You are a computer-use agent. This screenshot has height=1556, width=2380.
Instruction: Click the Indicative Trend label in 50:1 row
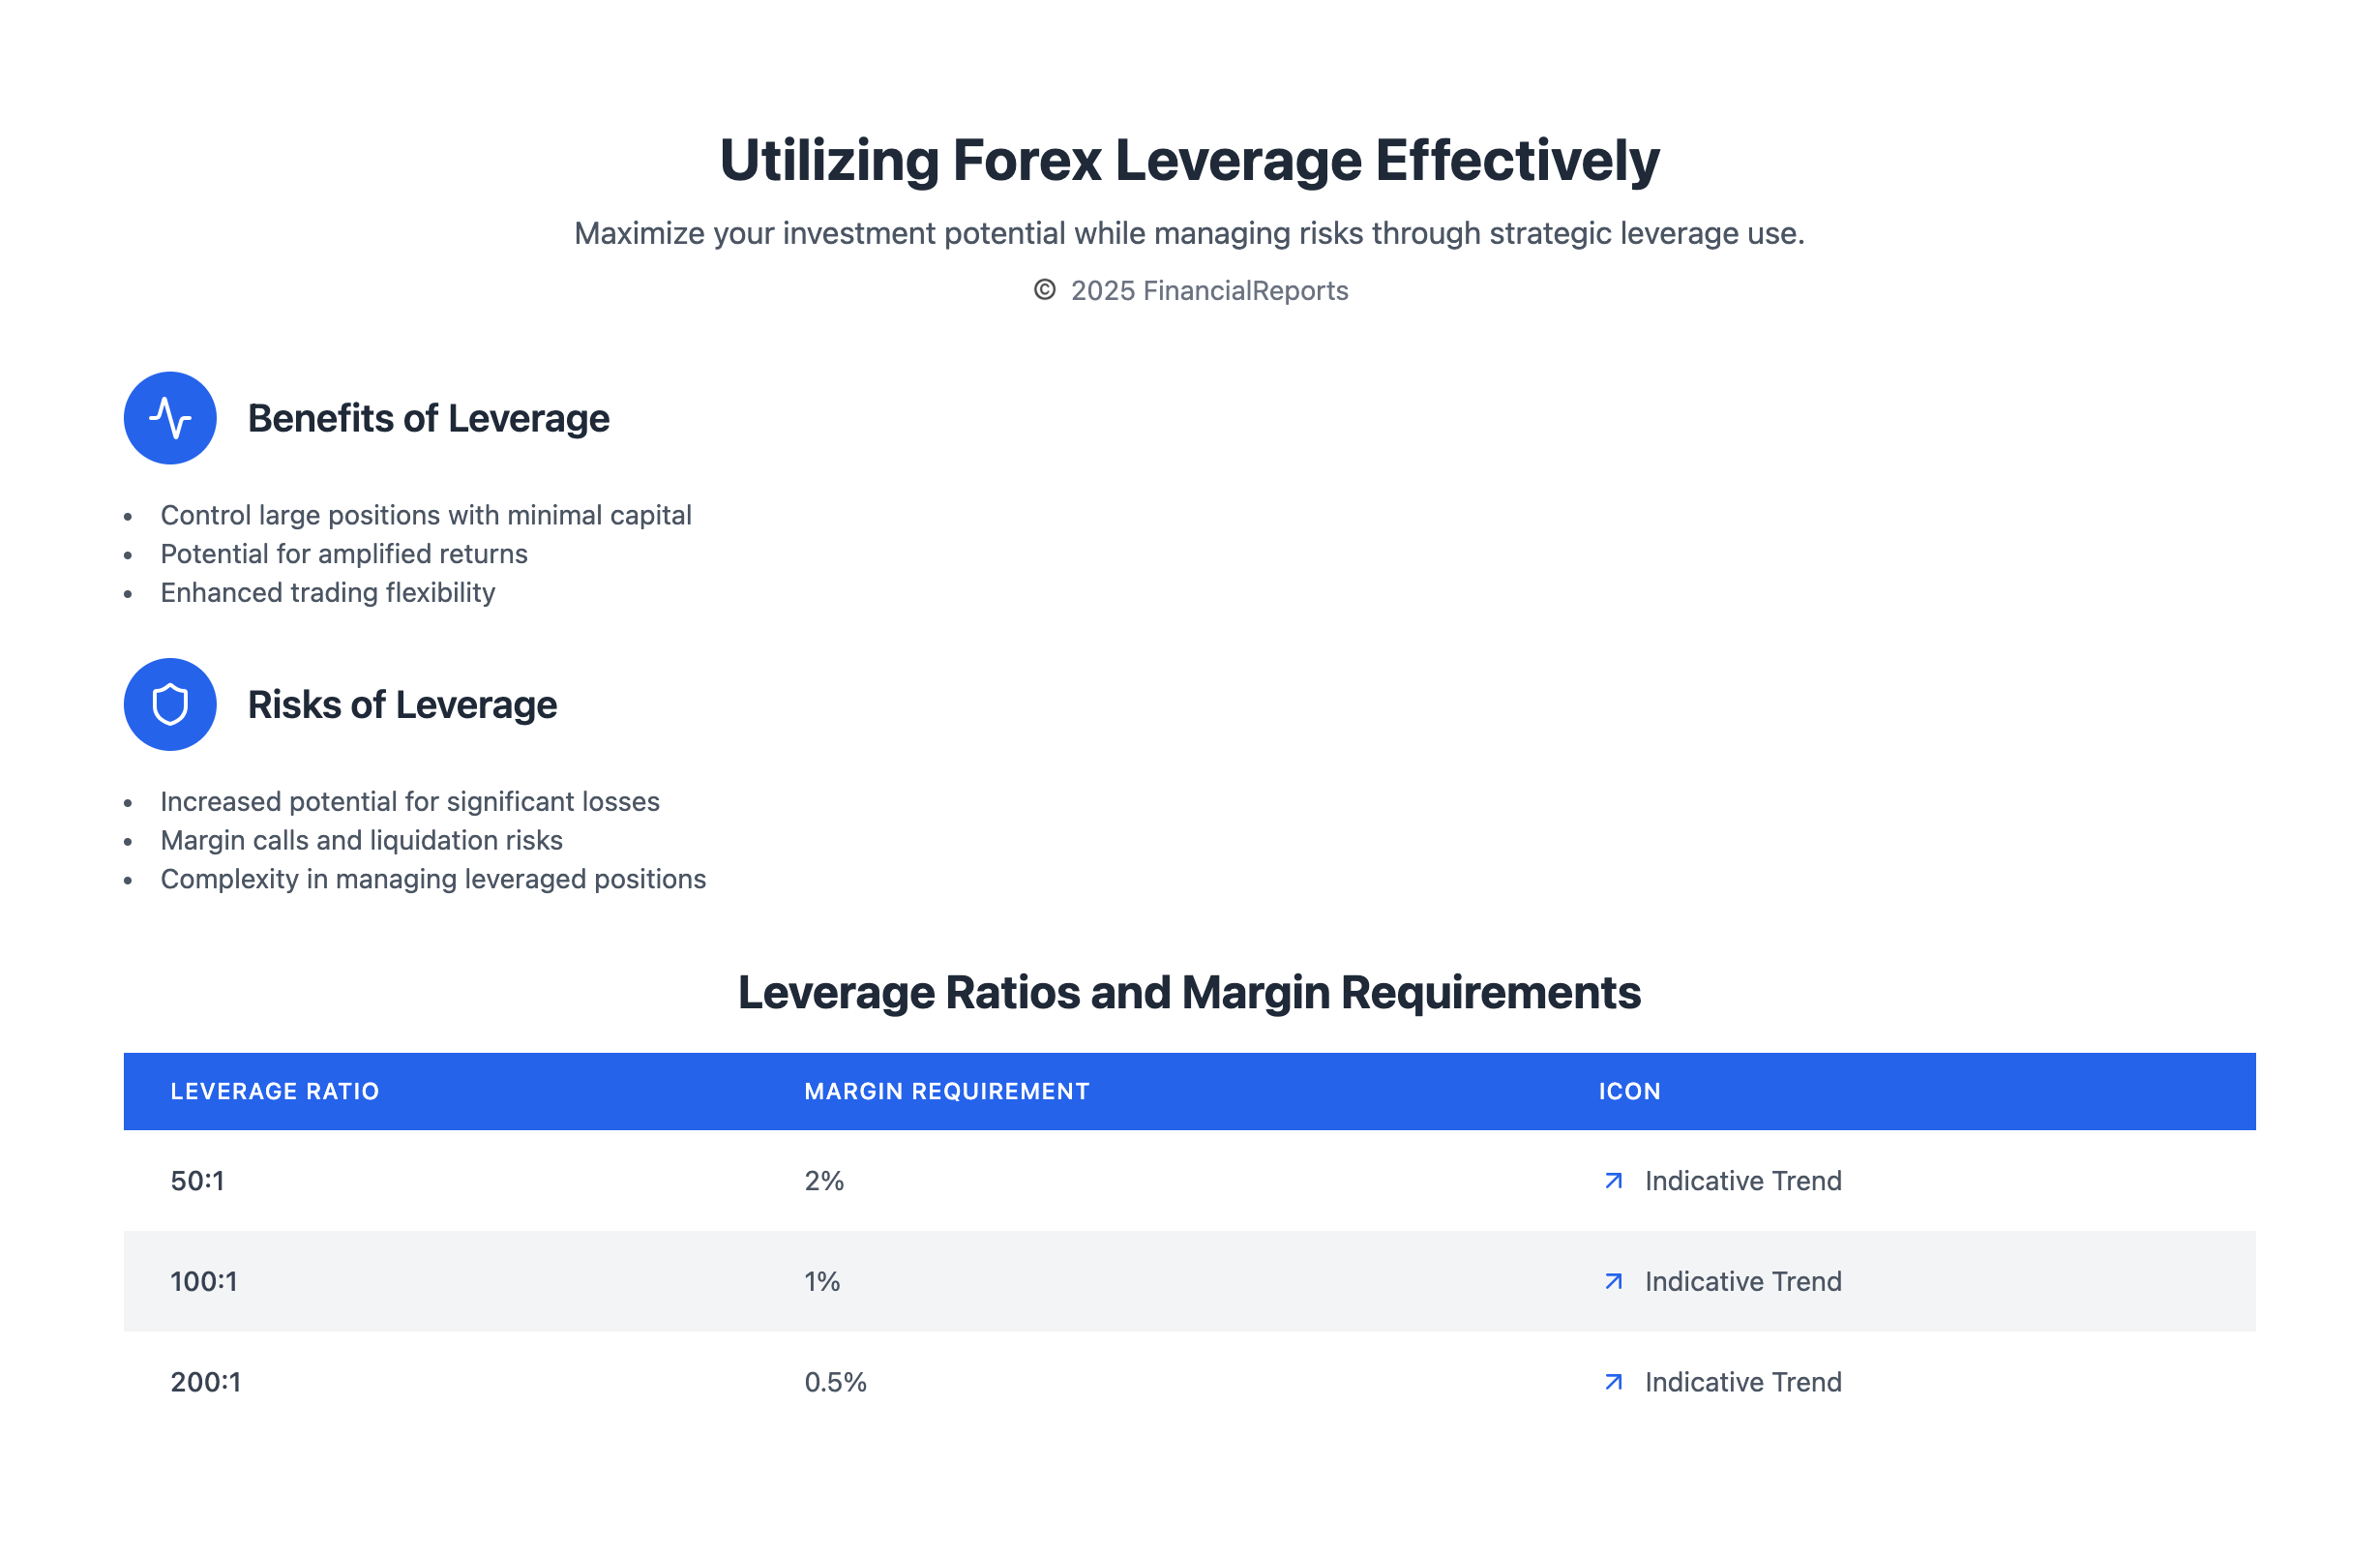tap(1742, 1181)
